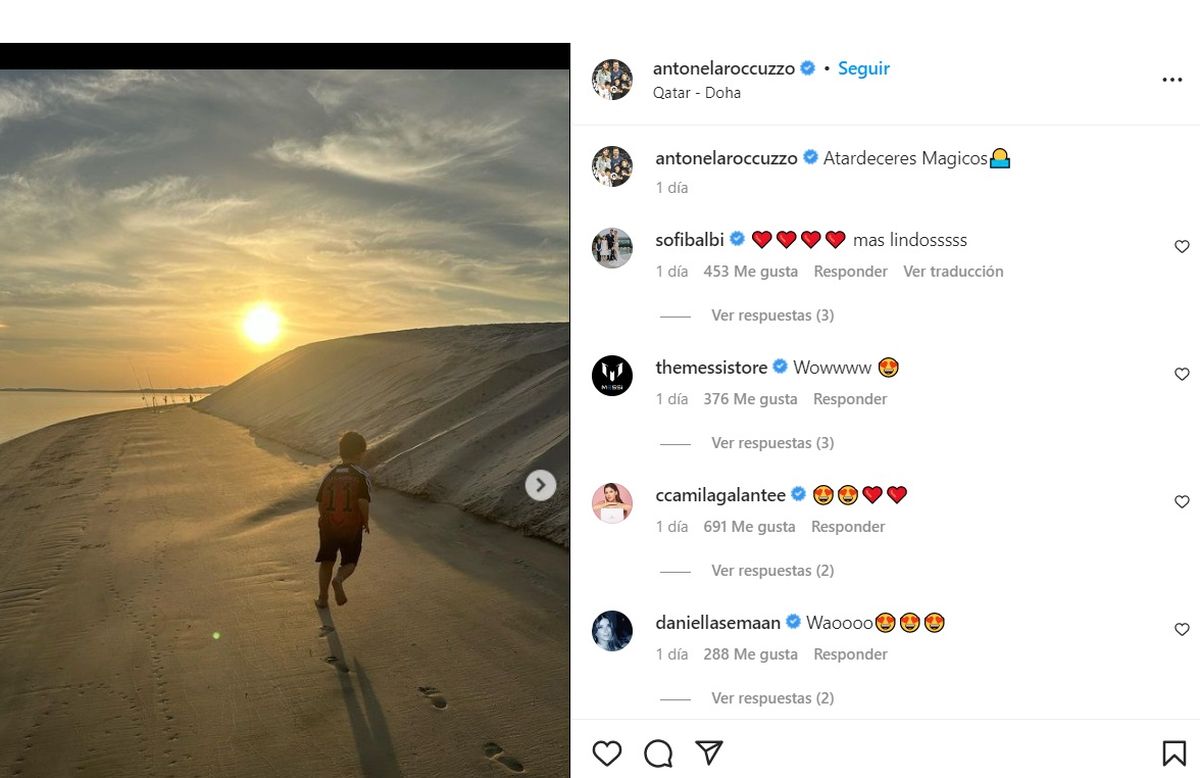
Task: Like sofibalbi's comment
Action: click(1181, 247)
